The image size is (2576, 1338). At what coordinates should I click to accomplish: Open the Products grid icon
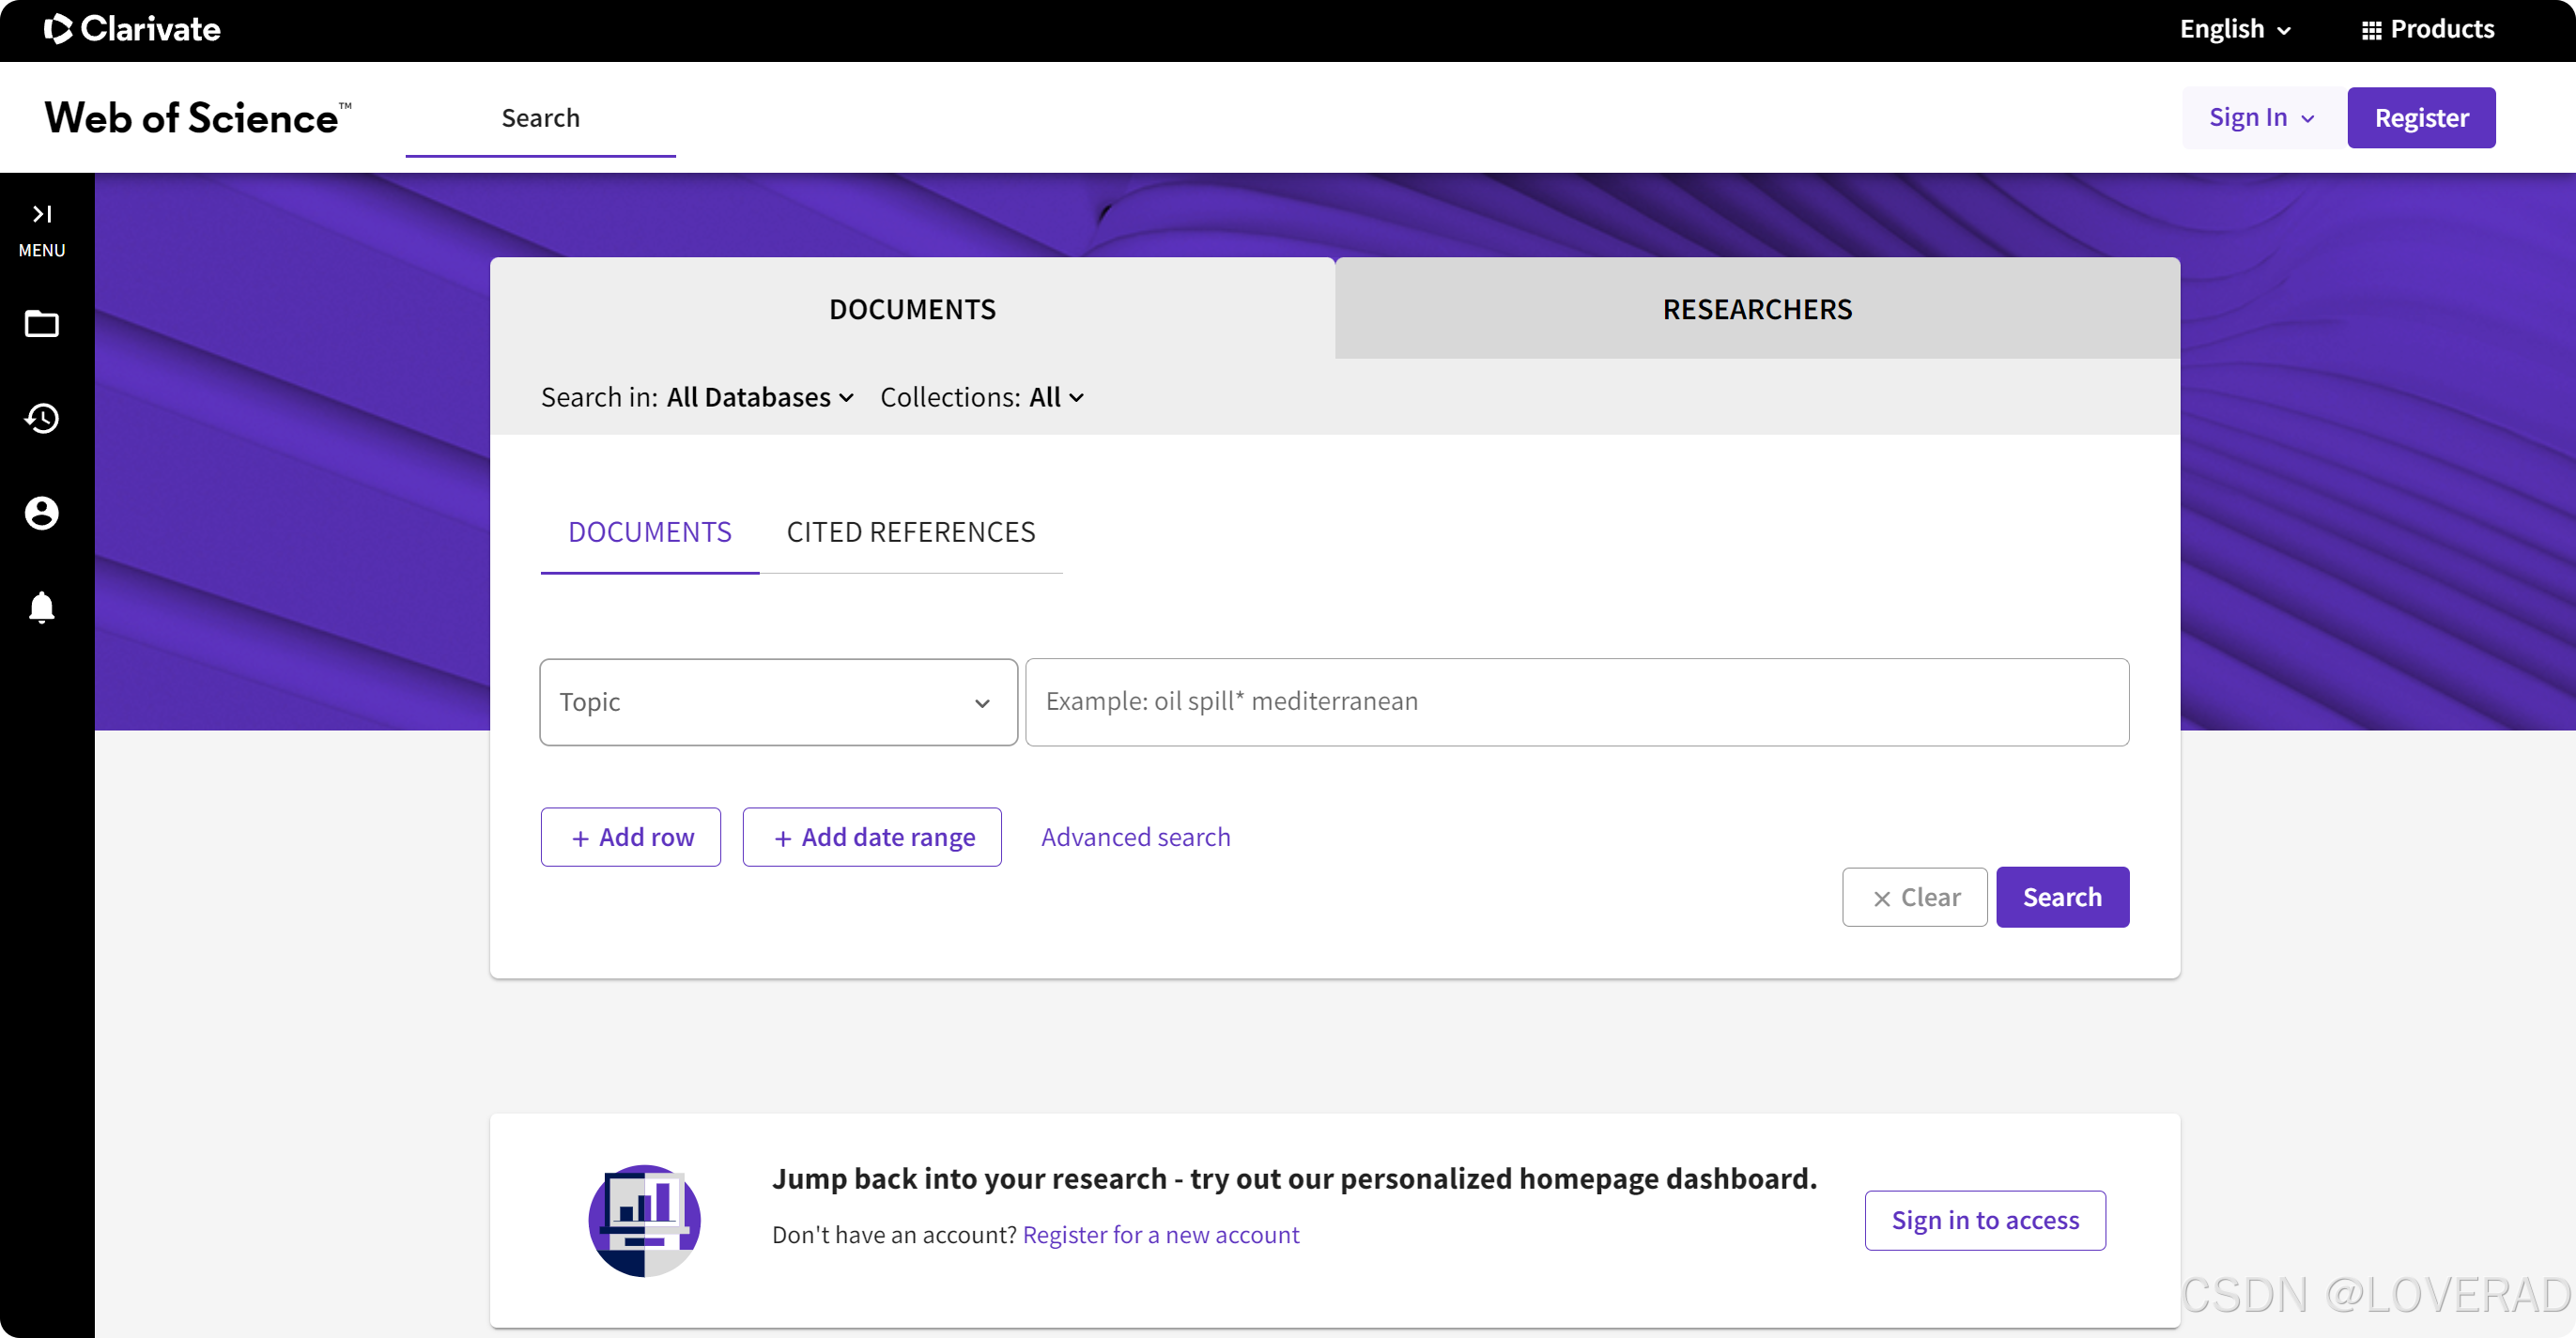point(2371,30)
